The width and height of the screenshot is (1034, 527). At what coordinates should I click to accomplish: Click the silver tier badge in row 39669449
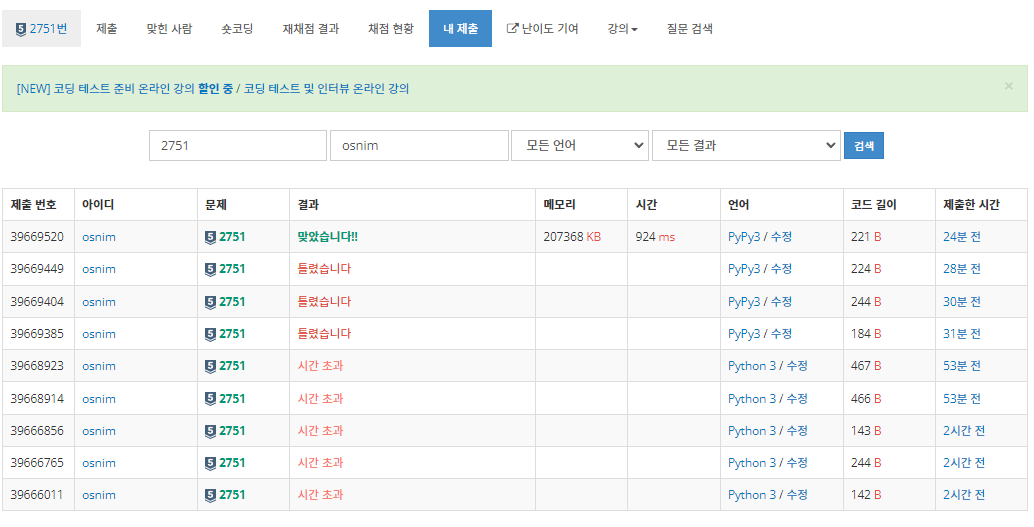pyautogui.click(x=210, y=269)
